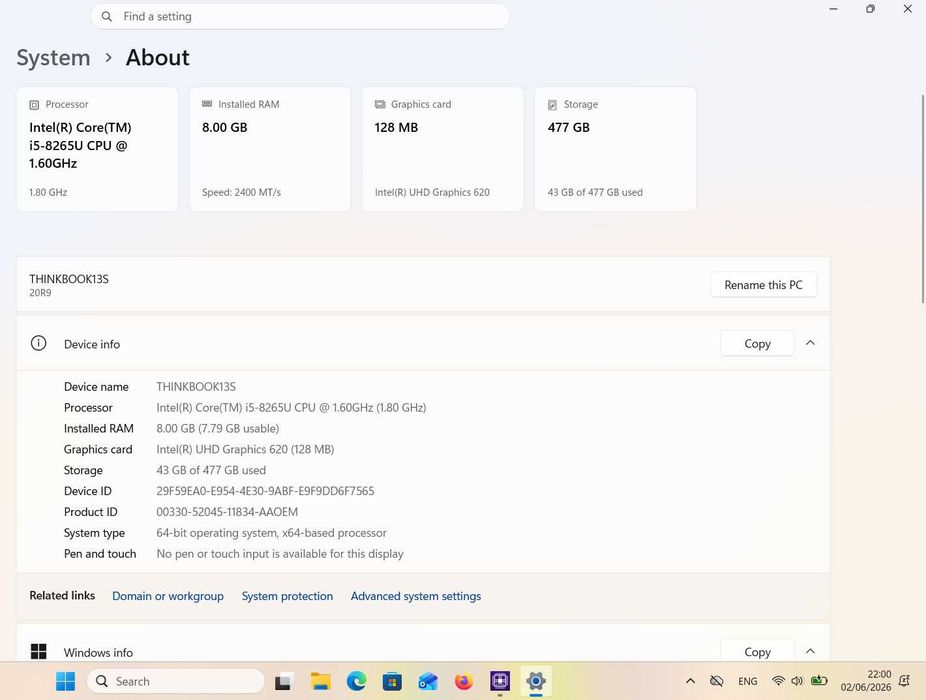Click the cloud sync off tray icon
The image size is (926, 700).
716,681
